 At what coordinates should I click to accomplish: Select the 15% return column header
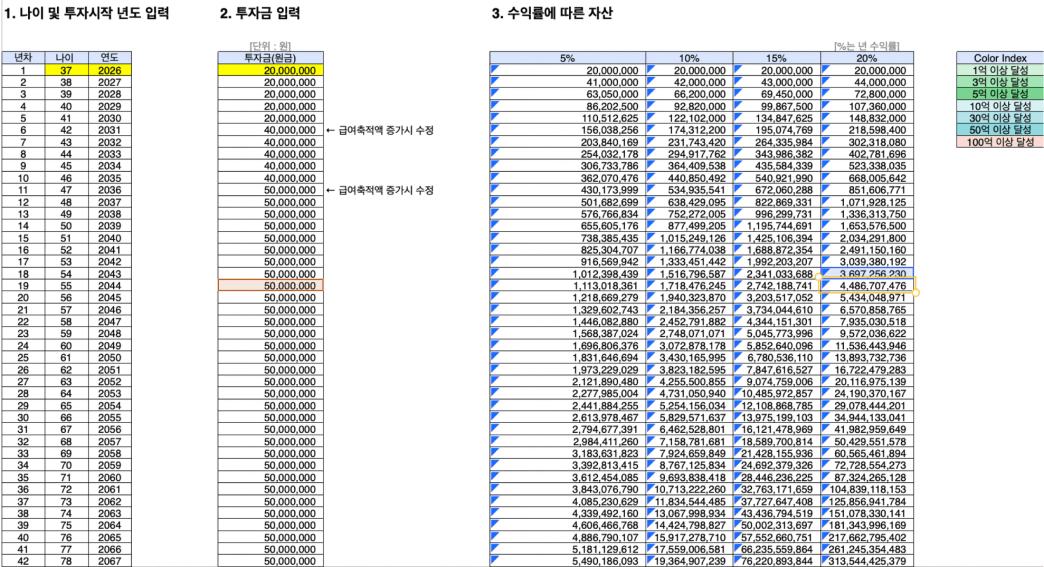pos(775,59)
